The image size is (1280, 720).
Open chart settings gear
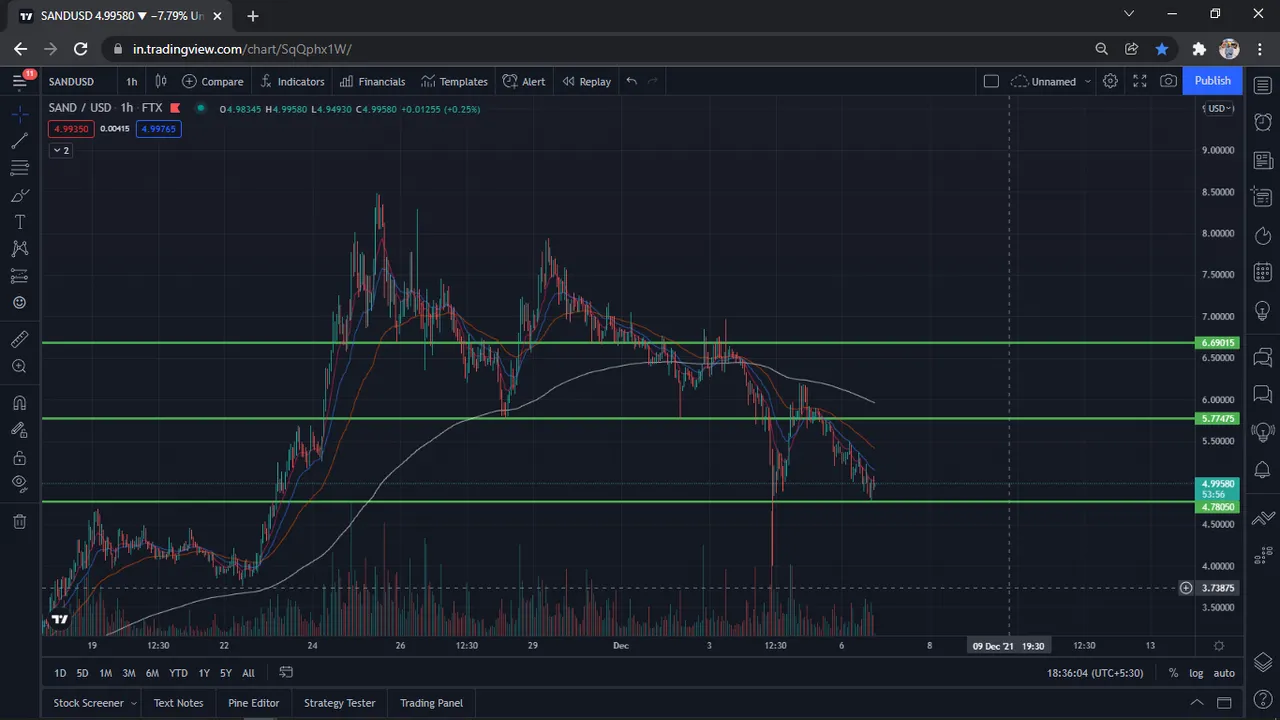(x=1110, y=82)
